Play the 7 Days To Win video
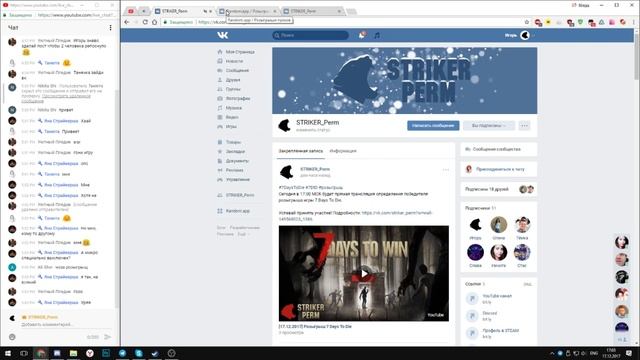This screenshot has height=360, width=640. click(364, 273)
